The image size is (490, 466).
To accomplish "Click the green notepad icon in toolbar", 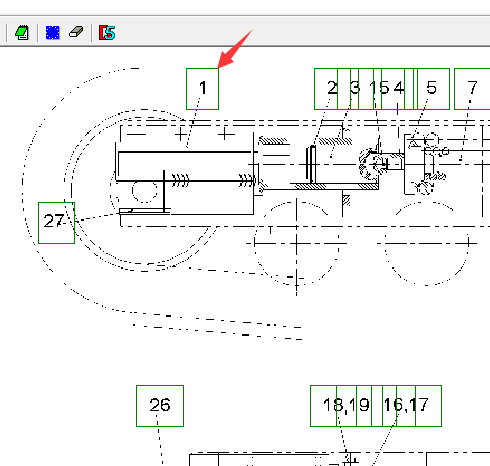I will pos(22,33).
